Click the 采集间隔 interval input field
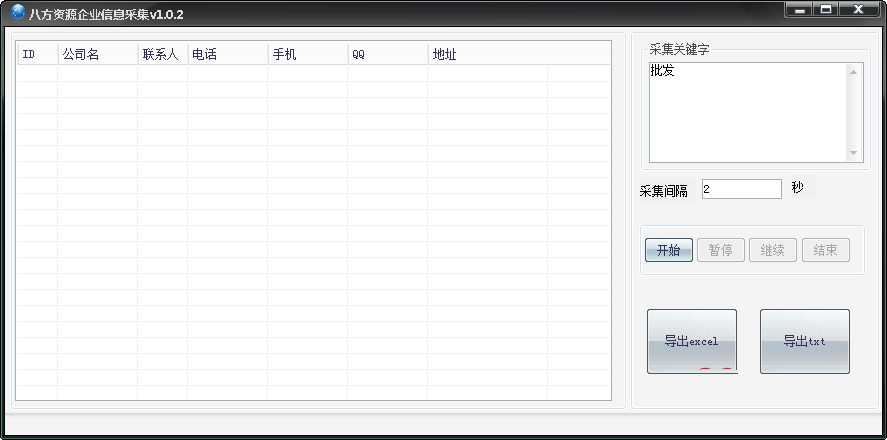The image size is (887, 440). click(742, 189)
